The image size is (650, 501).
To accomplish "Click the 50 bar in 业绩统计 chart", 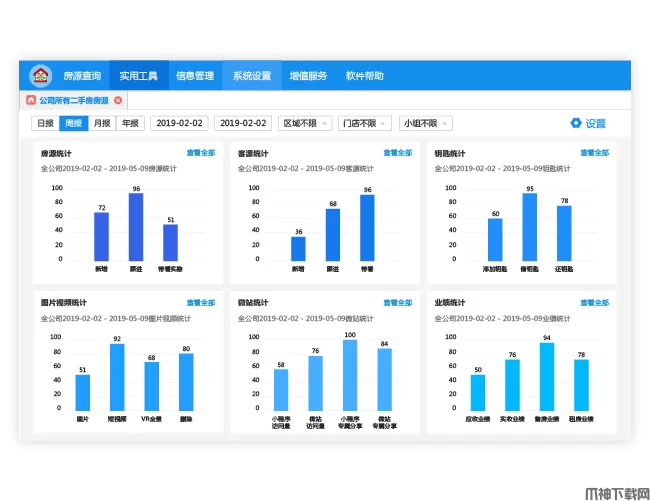I will (478, 392).
